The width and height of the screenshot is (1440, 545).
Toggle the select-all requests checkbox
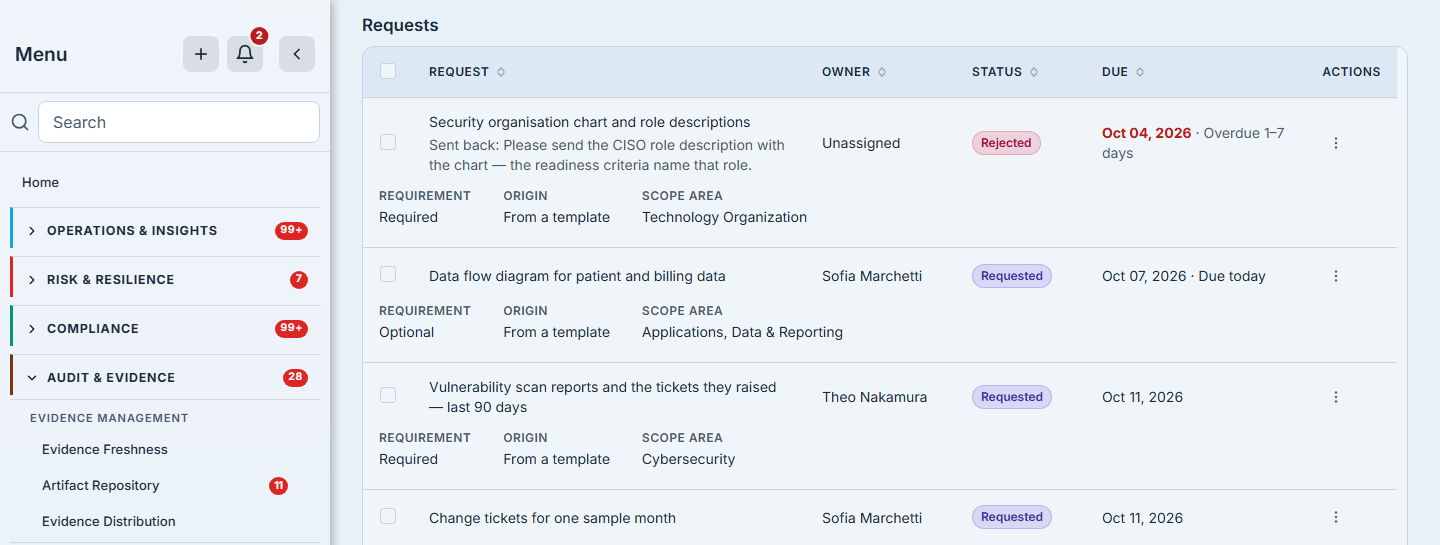(388, 71)
